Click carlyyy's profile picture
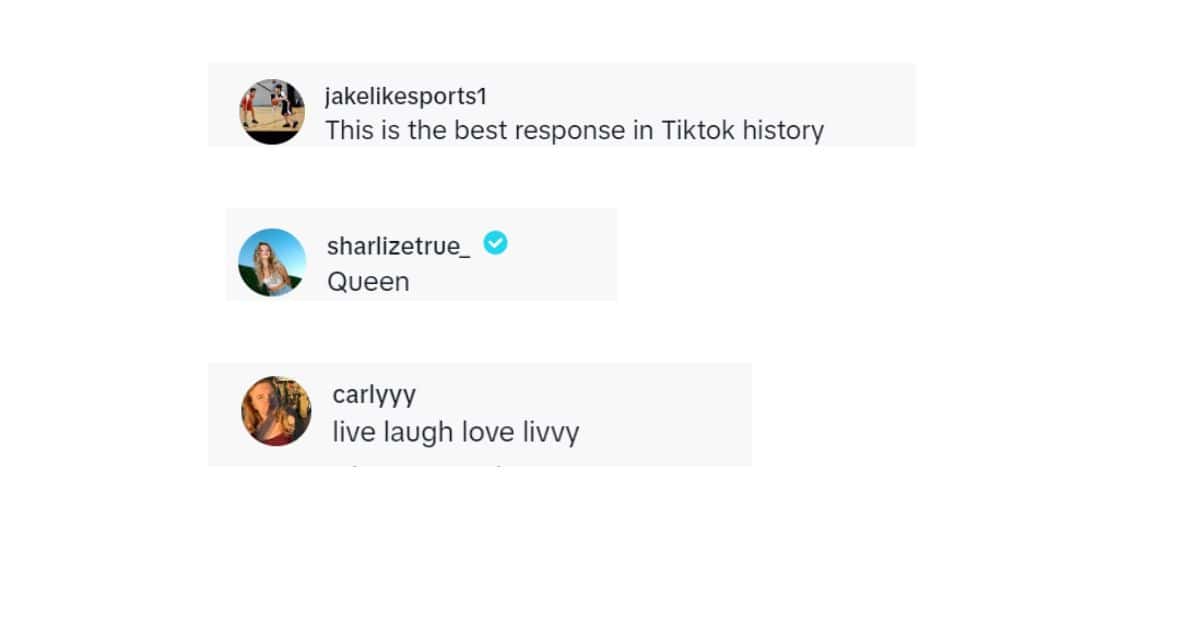The image size is (1200, 628). pos(275,411)
